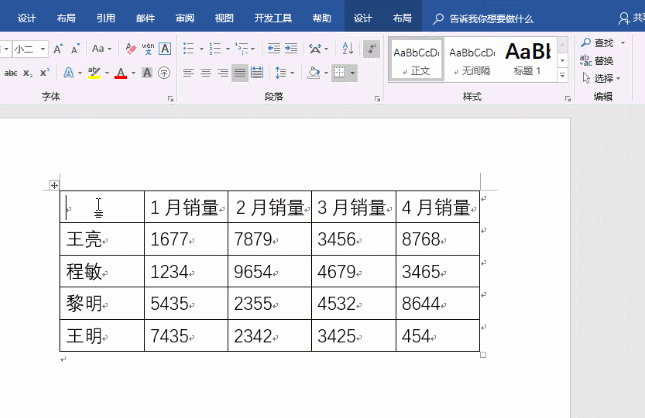This screenshot has width=645, height=418.
Task: Expand the shading color dropdown arrow
Action: point(326,73)
